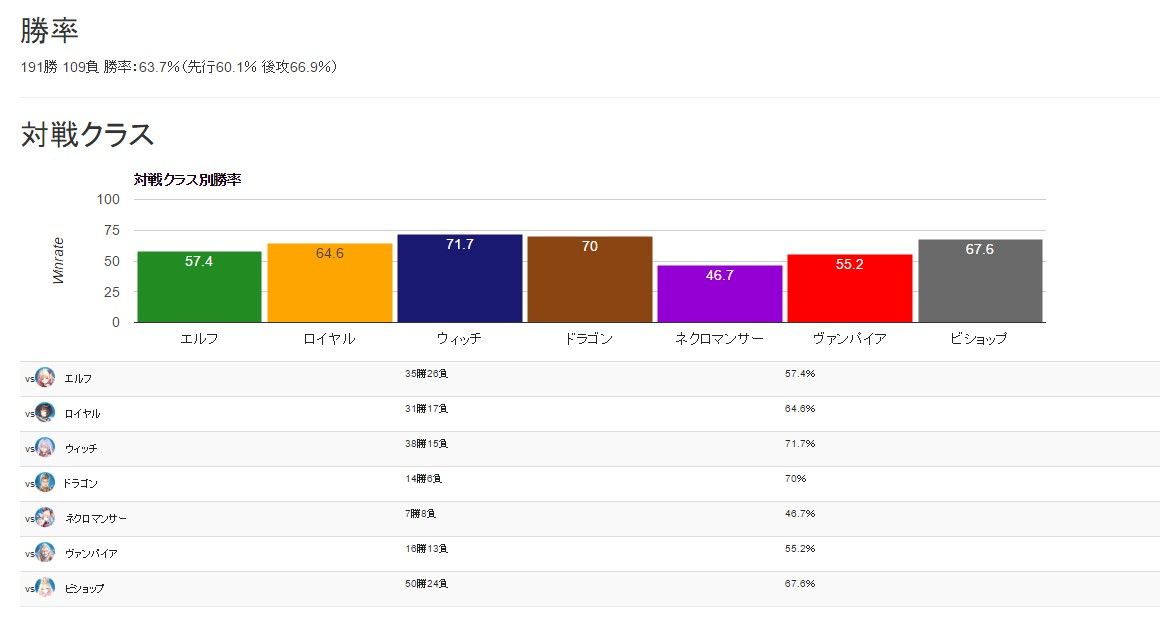Click the 14勝6負 record cell
The image size is (1169, 622).
coord(423,479)
